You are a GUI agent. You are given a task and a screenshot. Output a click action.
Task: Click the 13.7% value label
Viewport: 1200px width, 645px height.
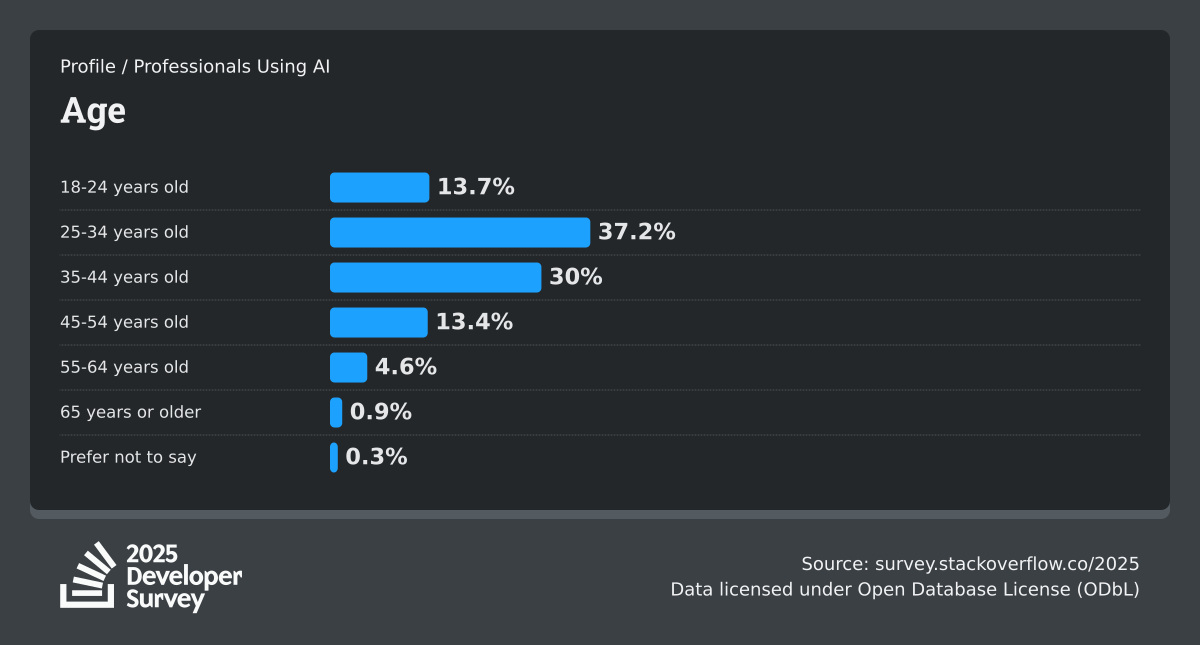[x=476, y=187]
